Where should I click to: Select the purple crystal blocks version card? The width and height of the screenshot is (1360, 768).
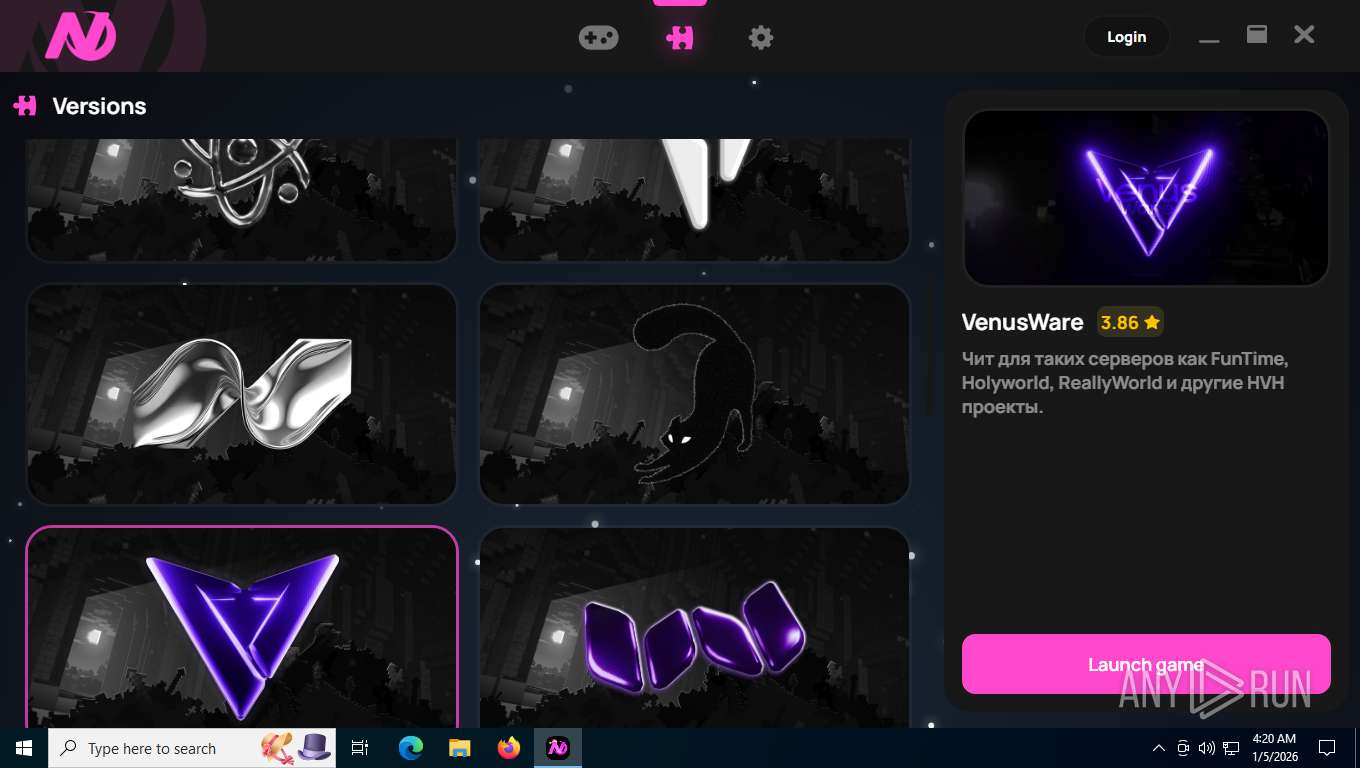(x=695, y=627)
